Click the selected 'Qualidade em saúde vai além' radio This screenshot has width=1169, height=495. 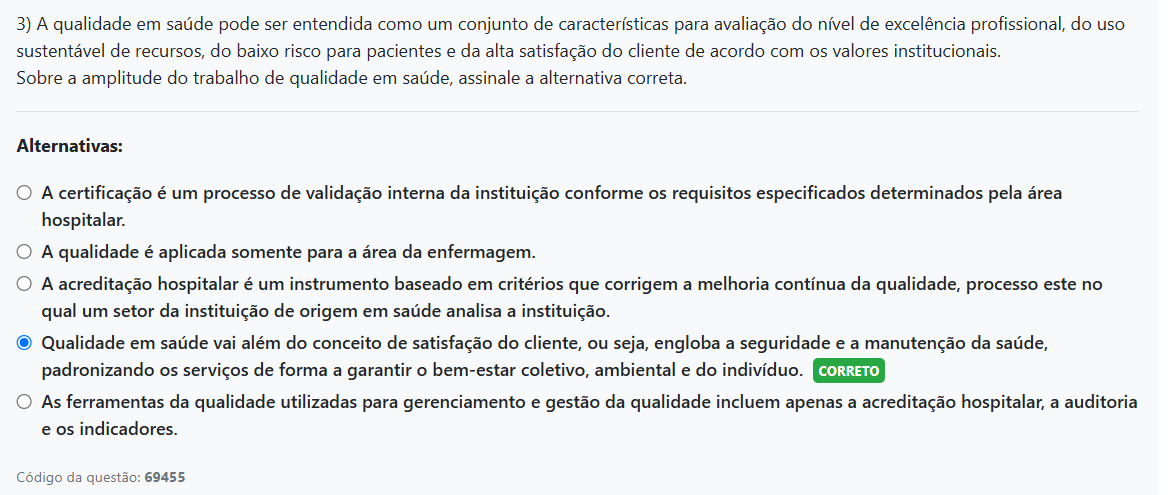(24, 343)
